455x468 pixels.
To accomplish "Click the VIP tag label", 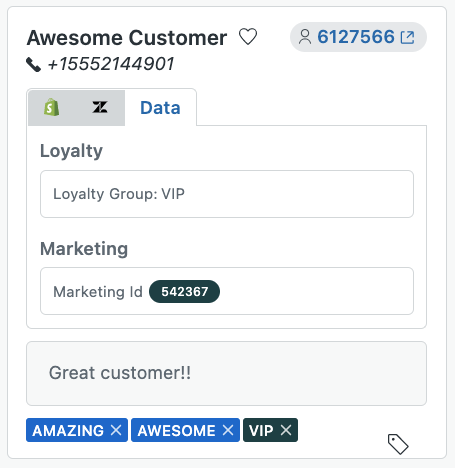I will point(261,430).
